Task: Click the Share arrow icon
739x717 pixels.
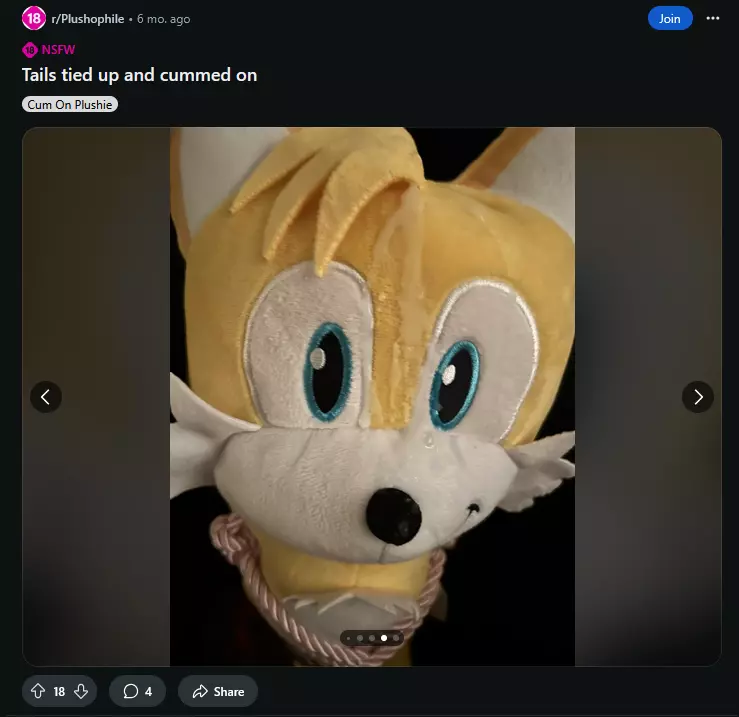Action: (x=200, y=691)
